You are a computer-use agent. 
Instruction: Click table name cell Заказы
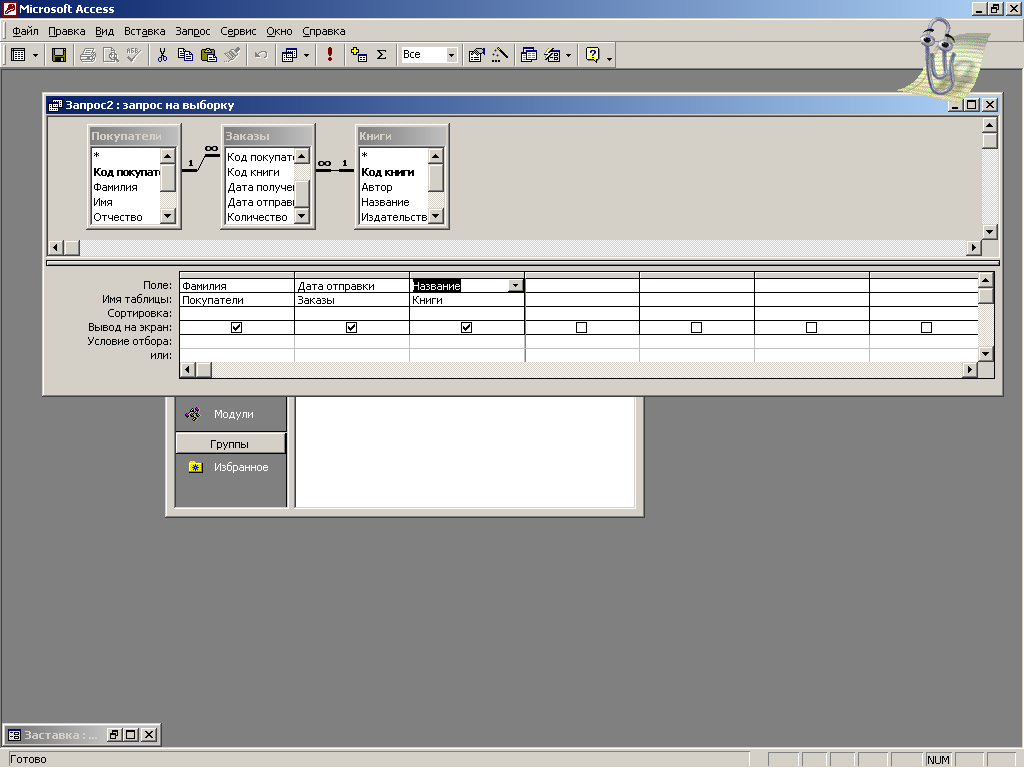coord(351,300)
